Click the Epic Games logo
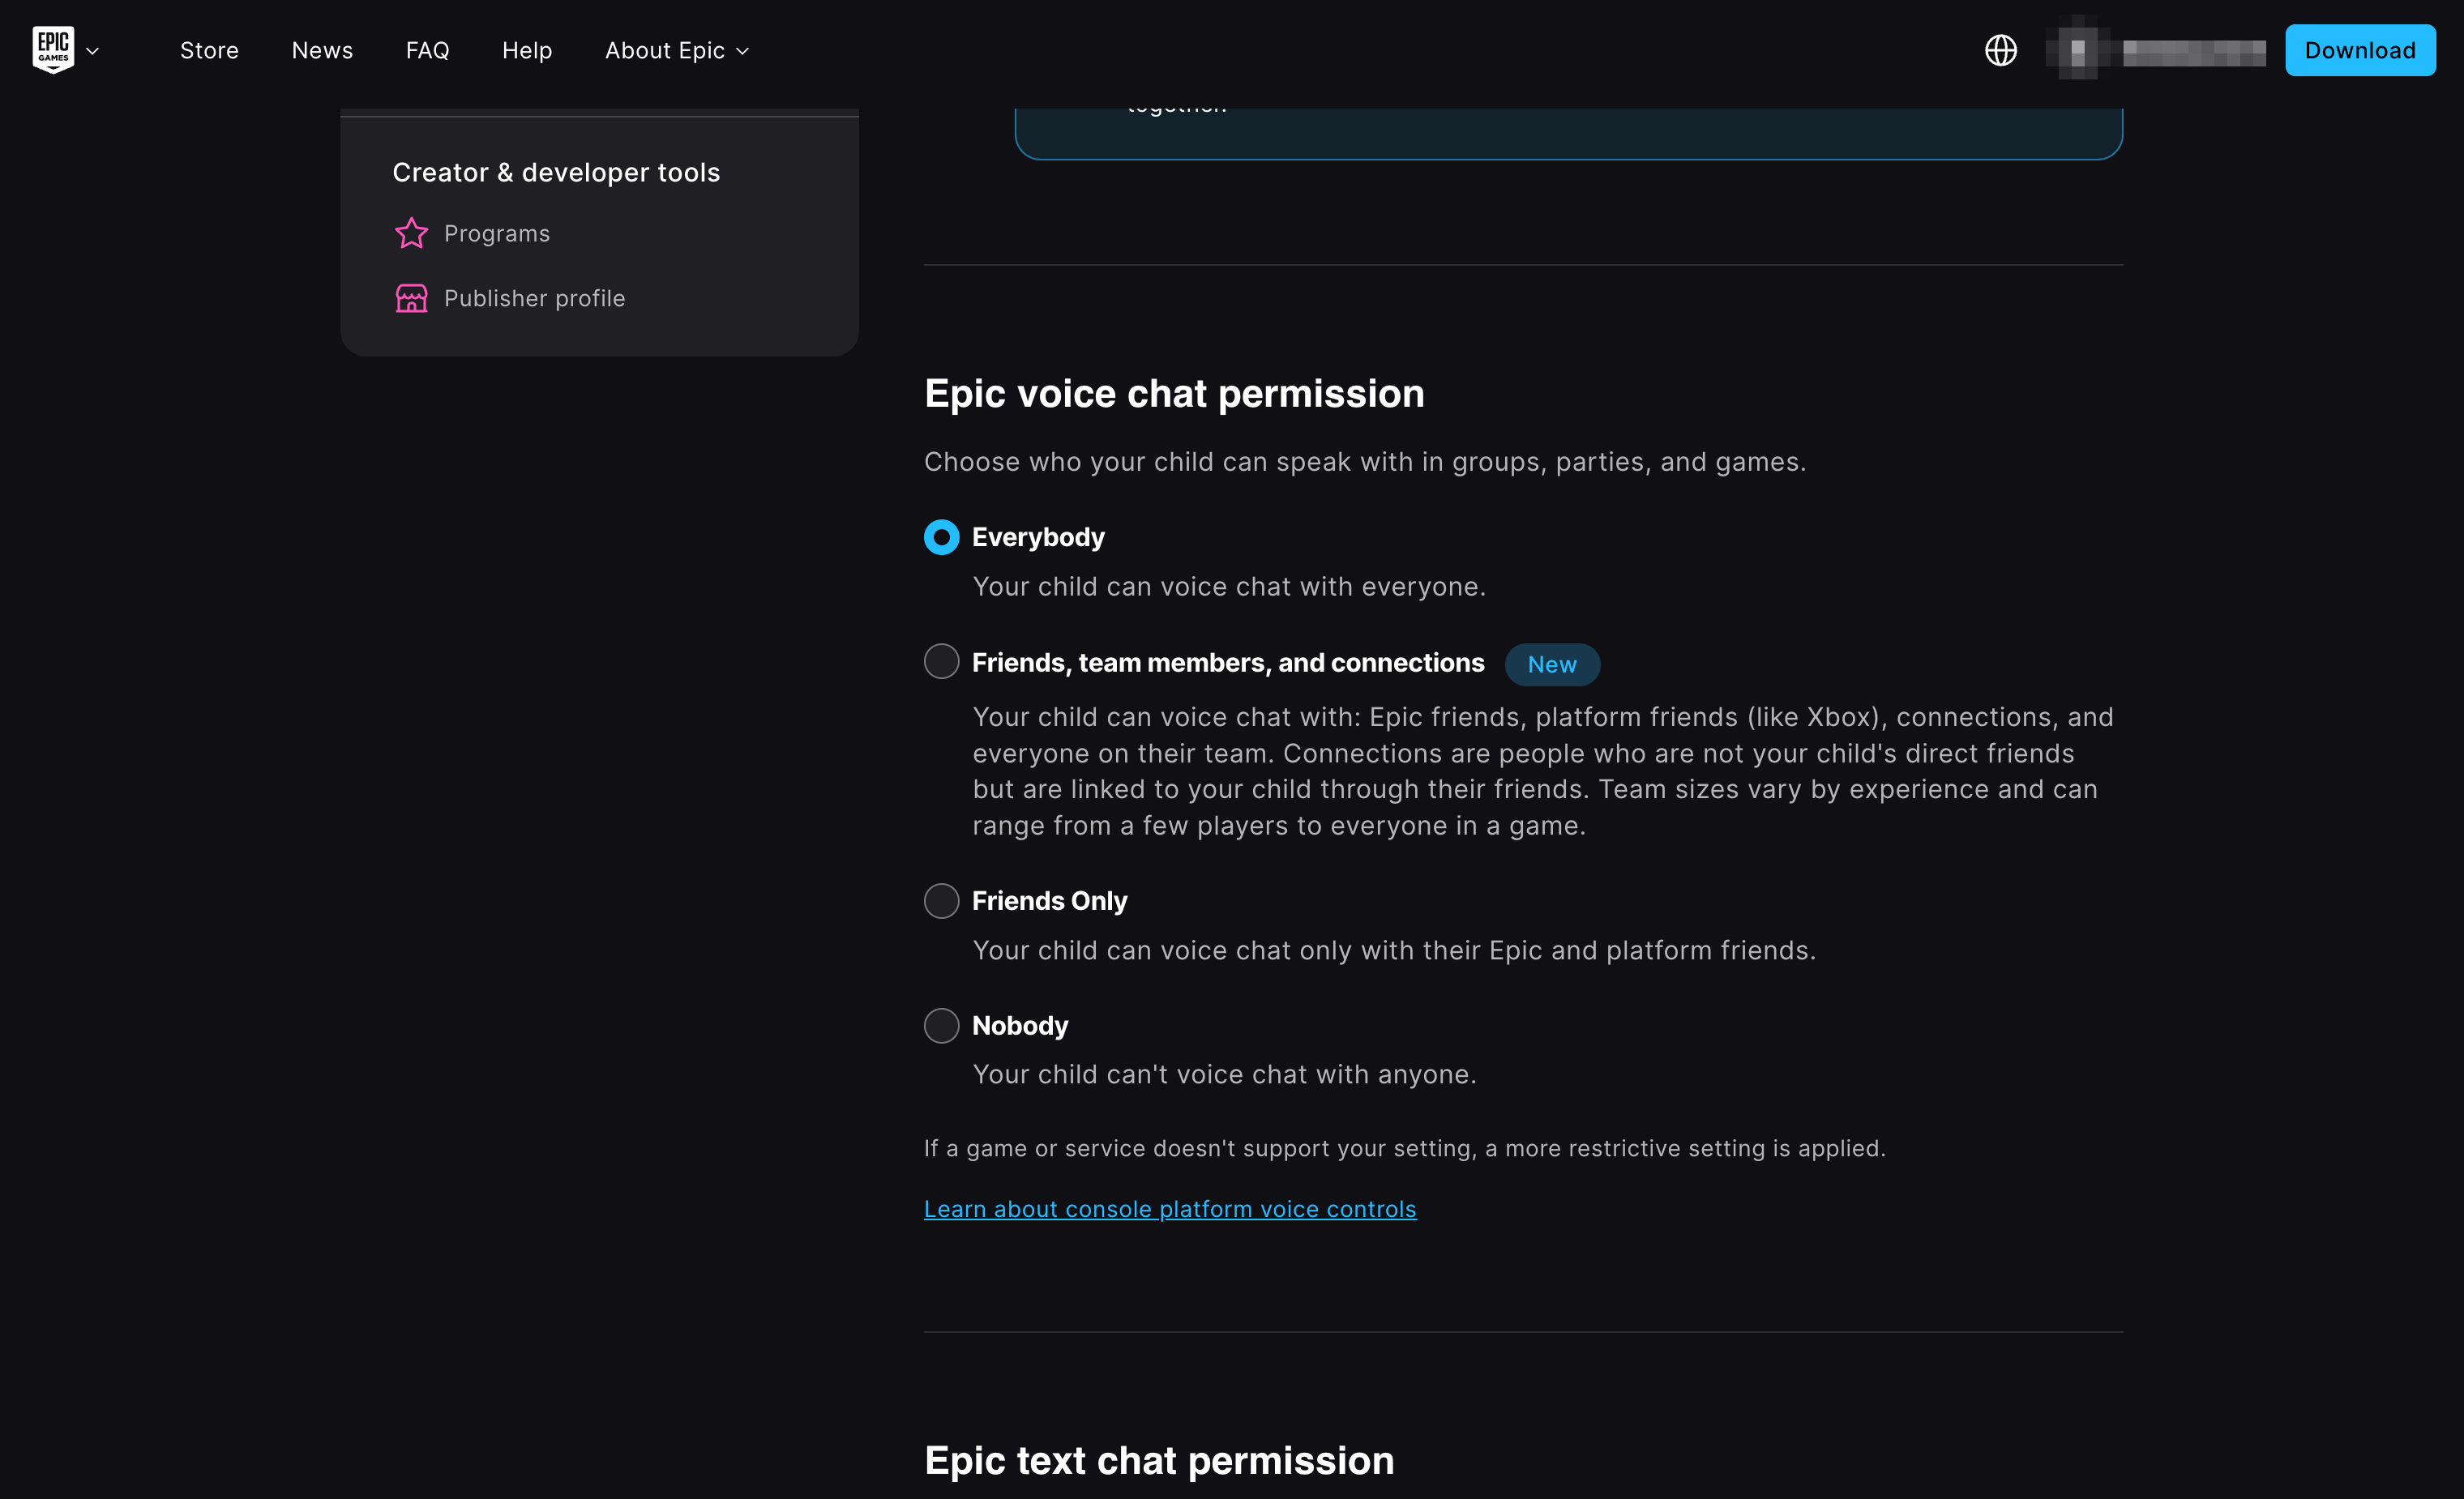Screen dimensions: 2464x1499 pos(53,50)
